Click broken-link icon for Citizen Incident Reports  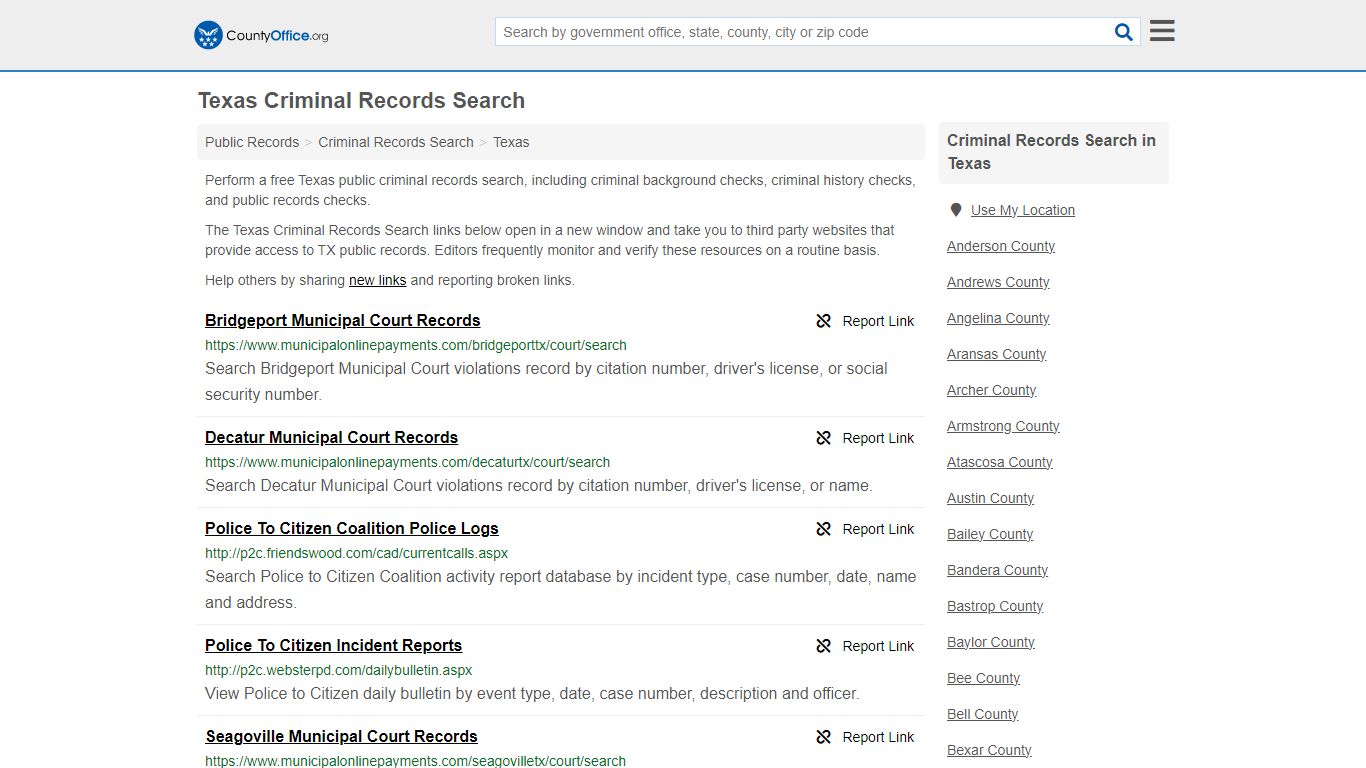824,646
